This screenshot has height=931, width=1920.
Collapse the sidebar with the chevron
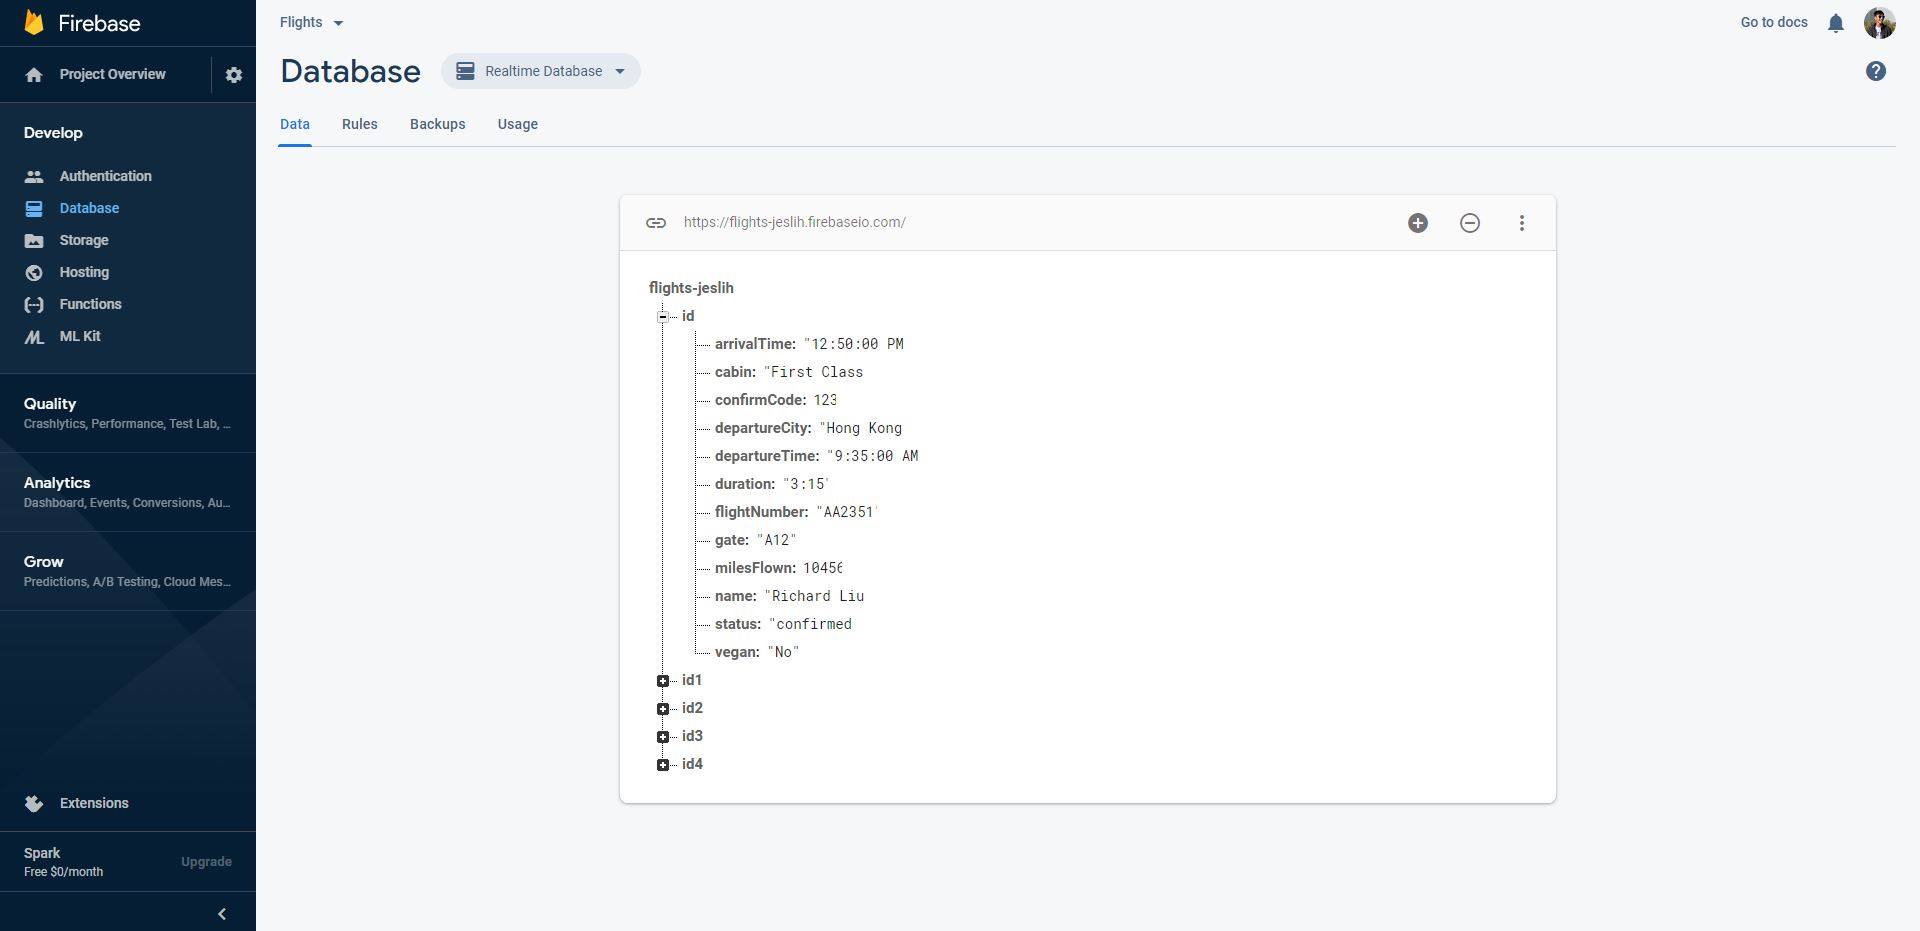pos(222,914)
